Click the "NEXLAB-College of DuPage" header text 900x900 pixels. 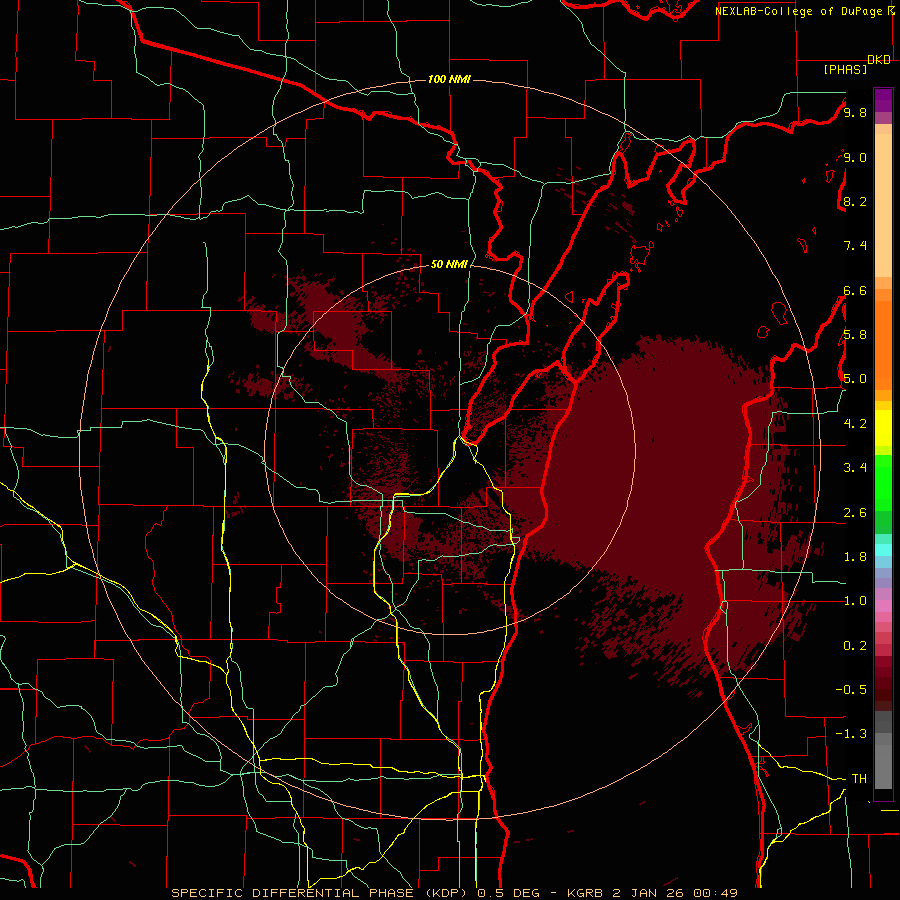[x=798, y=11]
